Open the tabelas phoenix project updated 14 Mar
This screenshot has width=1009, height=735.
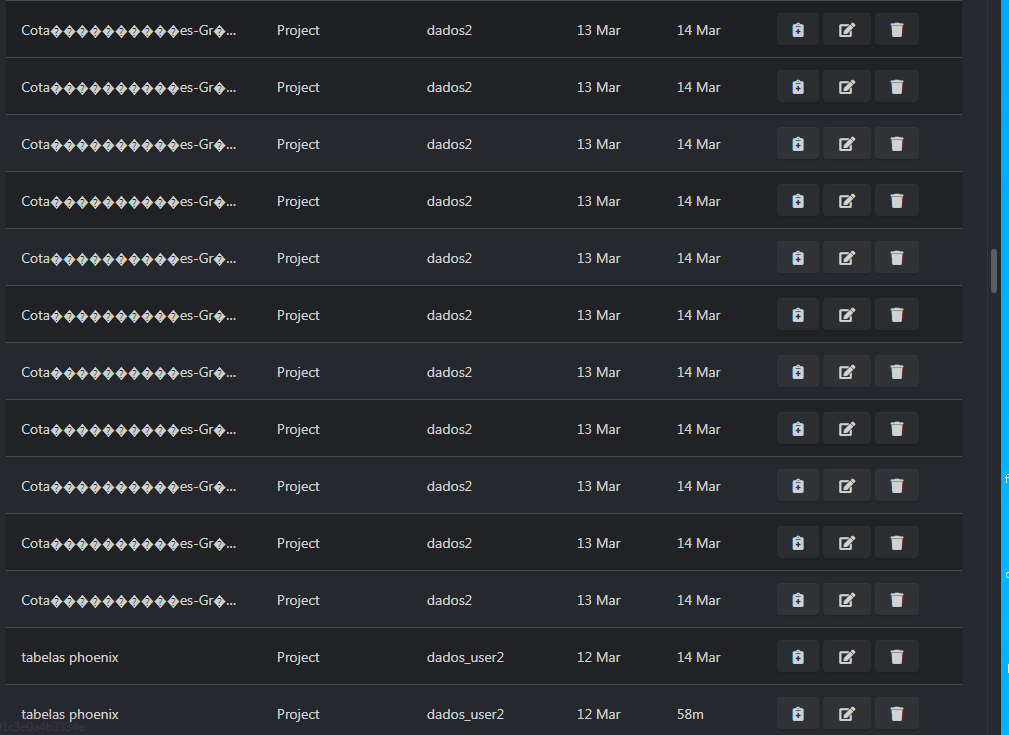70,657
